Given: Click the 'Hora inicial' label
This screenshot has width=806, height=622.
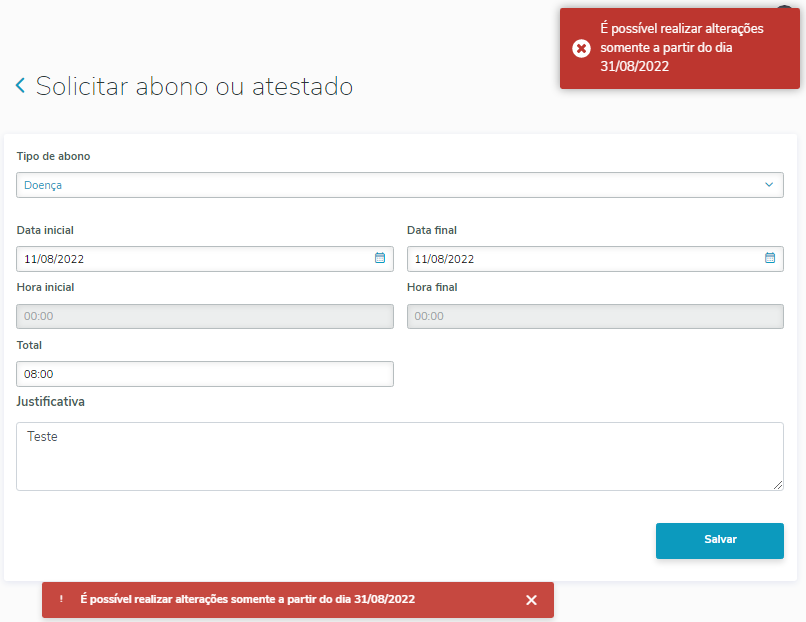Looking at the screenshot, I should pos(45,287).
